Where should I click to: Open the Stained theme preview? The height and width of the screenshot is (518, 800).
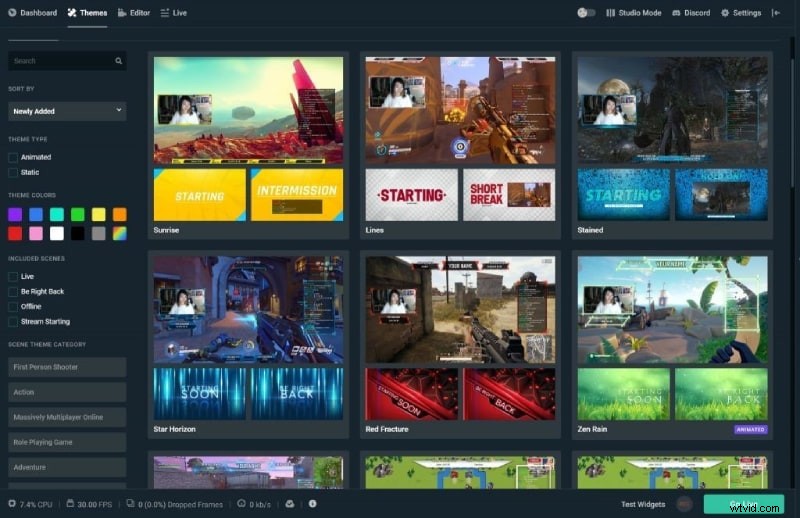point(672,110)
